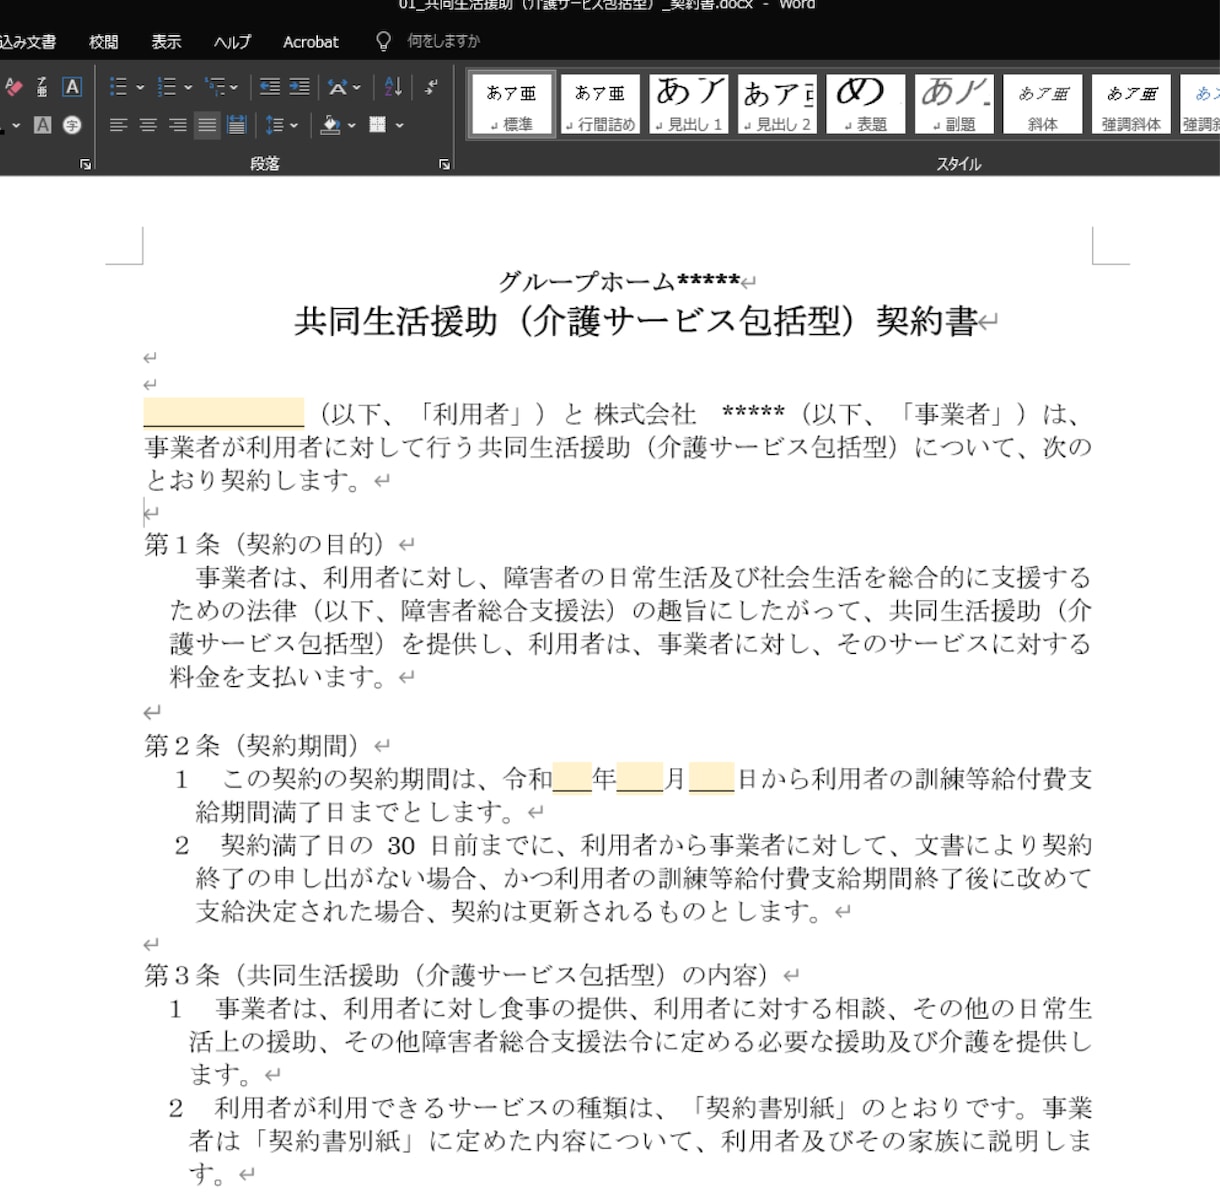The width and height of the screenshot is (1220, 1200).
Task: Click the highlighted month blank before 月
Action: coord(640,777)
